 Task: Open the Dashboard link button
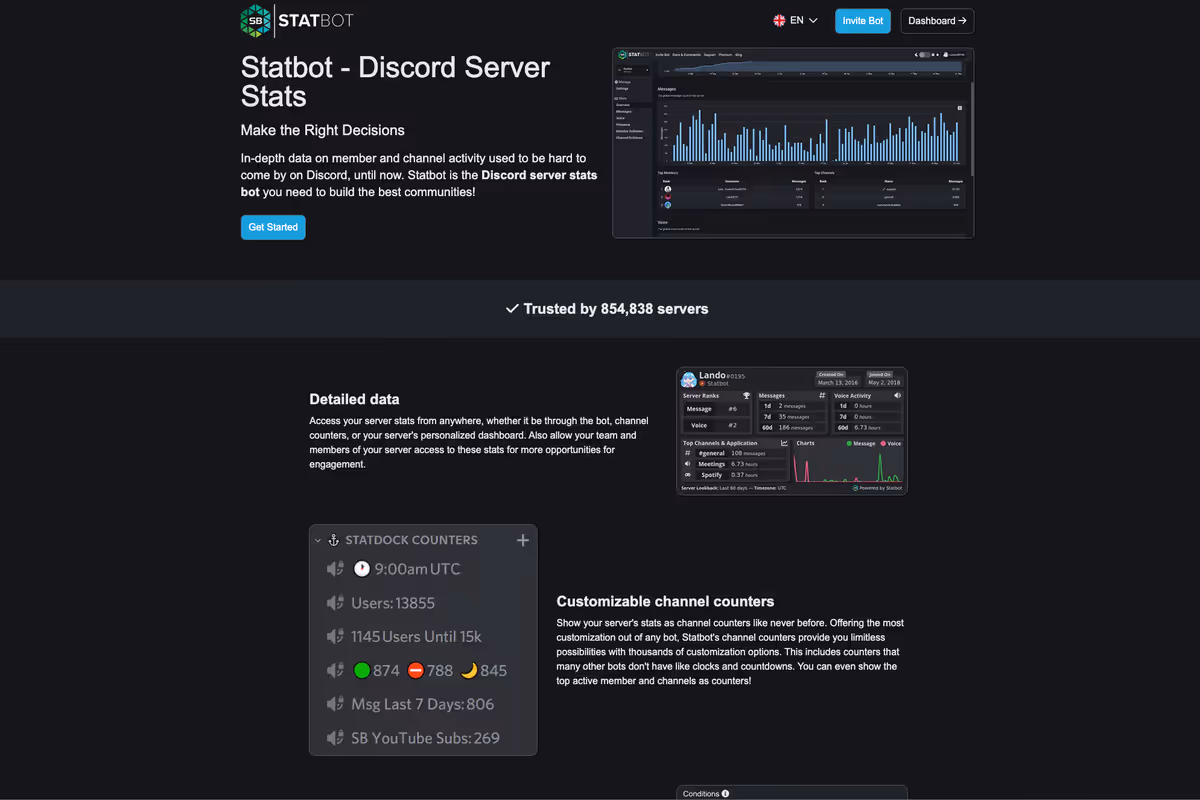(937, 21)
